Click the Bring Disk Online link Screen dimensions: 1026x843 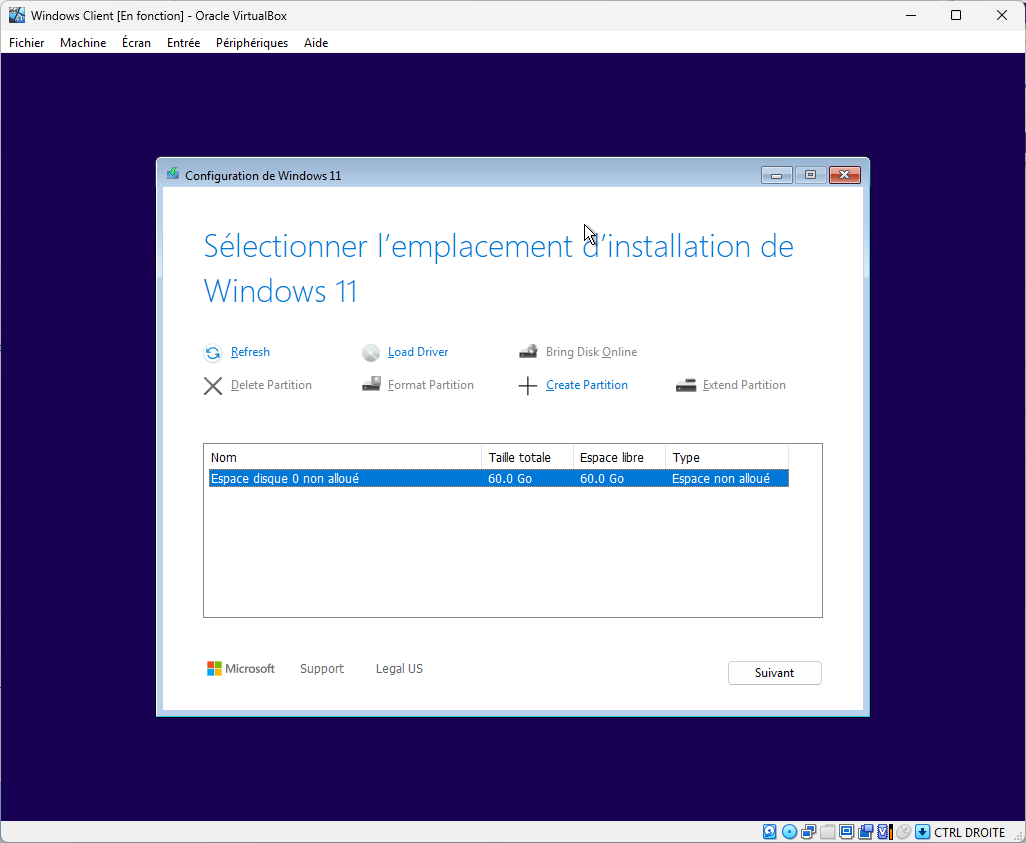click(591, 352)
